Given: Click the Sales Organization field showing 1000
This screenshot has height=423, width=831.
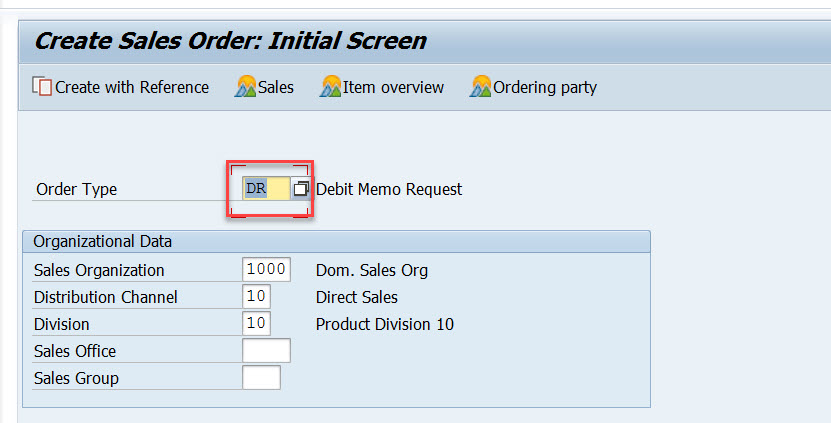Looking at the screenshot, I should click(x=266, y=270).
